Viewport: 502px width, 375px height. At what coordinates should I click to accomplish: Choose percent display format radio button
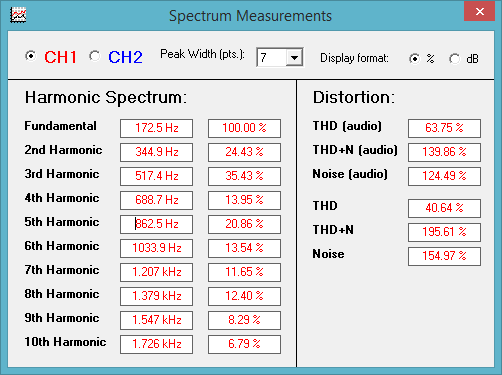(414, 59)
